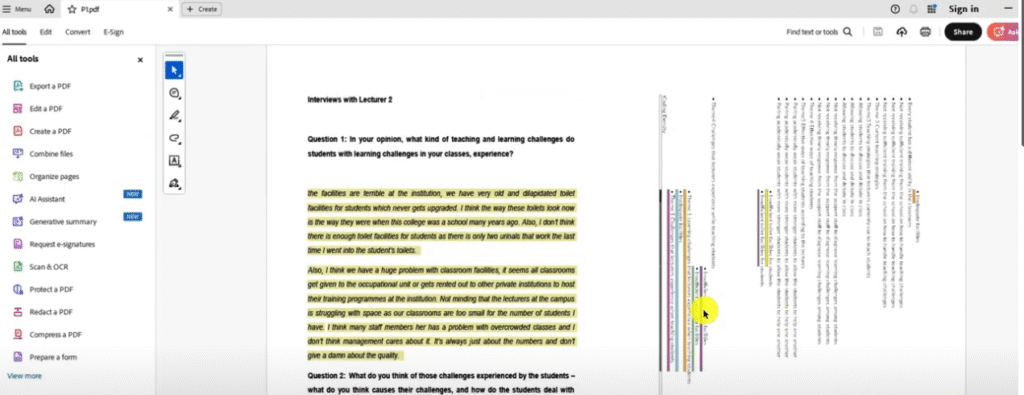1024x395 pixels.
Task: Click the home icon
Action: [50, 9]
